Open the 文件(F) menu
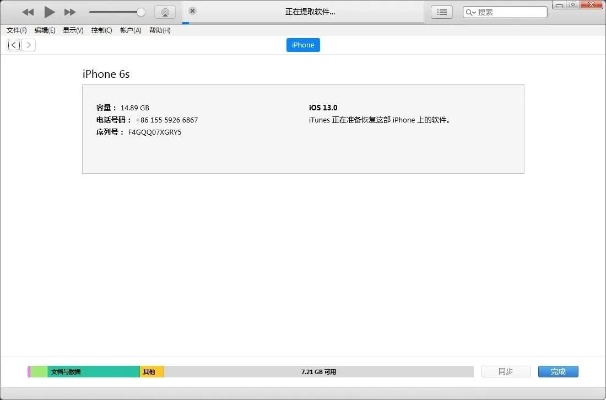Screen dimensions: 606x400 (16, 30)
